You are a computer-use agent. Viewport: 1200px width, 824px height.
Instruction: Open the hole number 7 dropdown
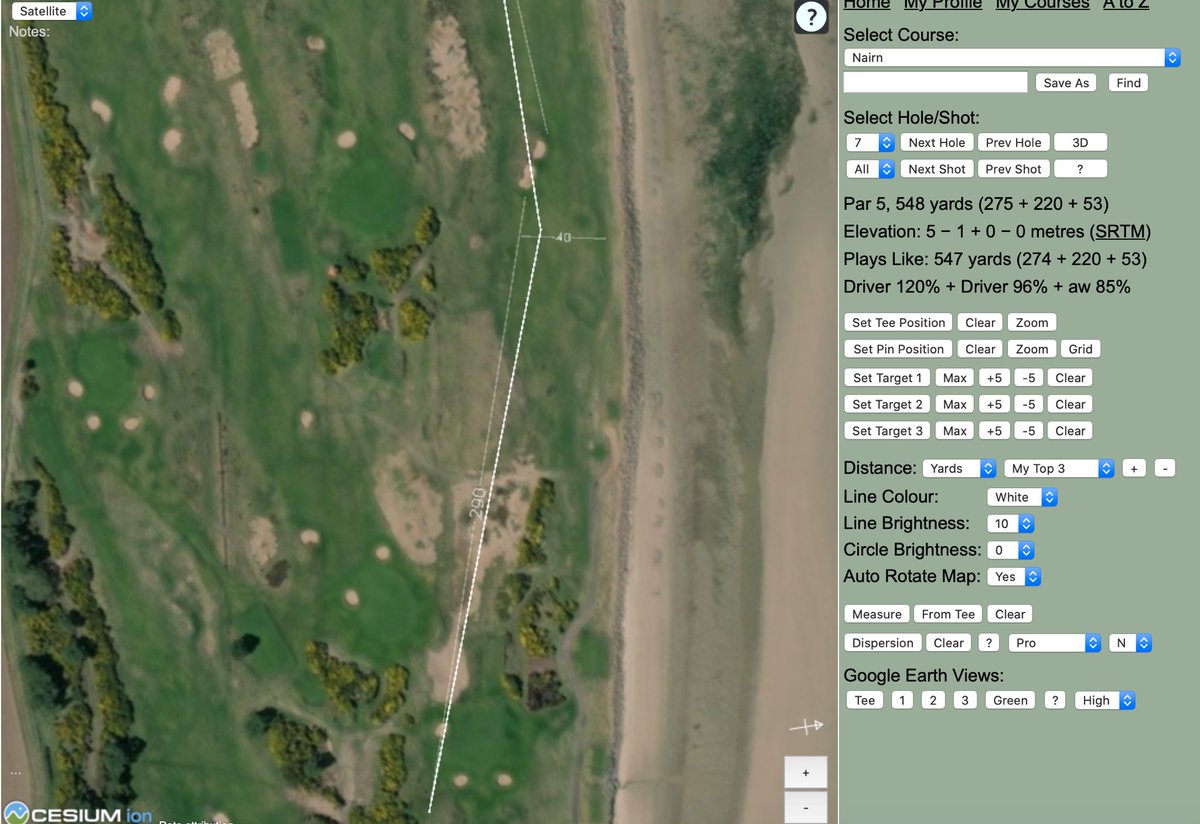(x=870, y=143)
